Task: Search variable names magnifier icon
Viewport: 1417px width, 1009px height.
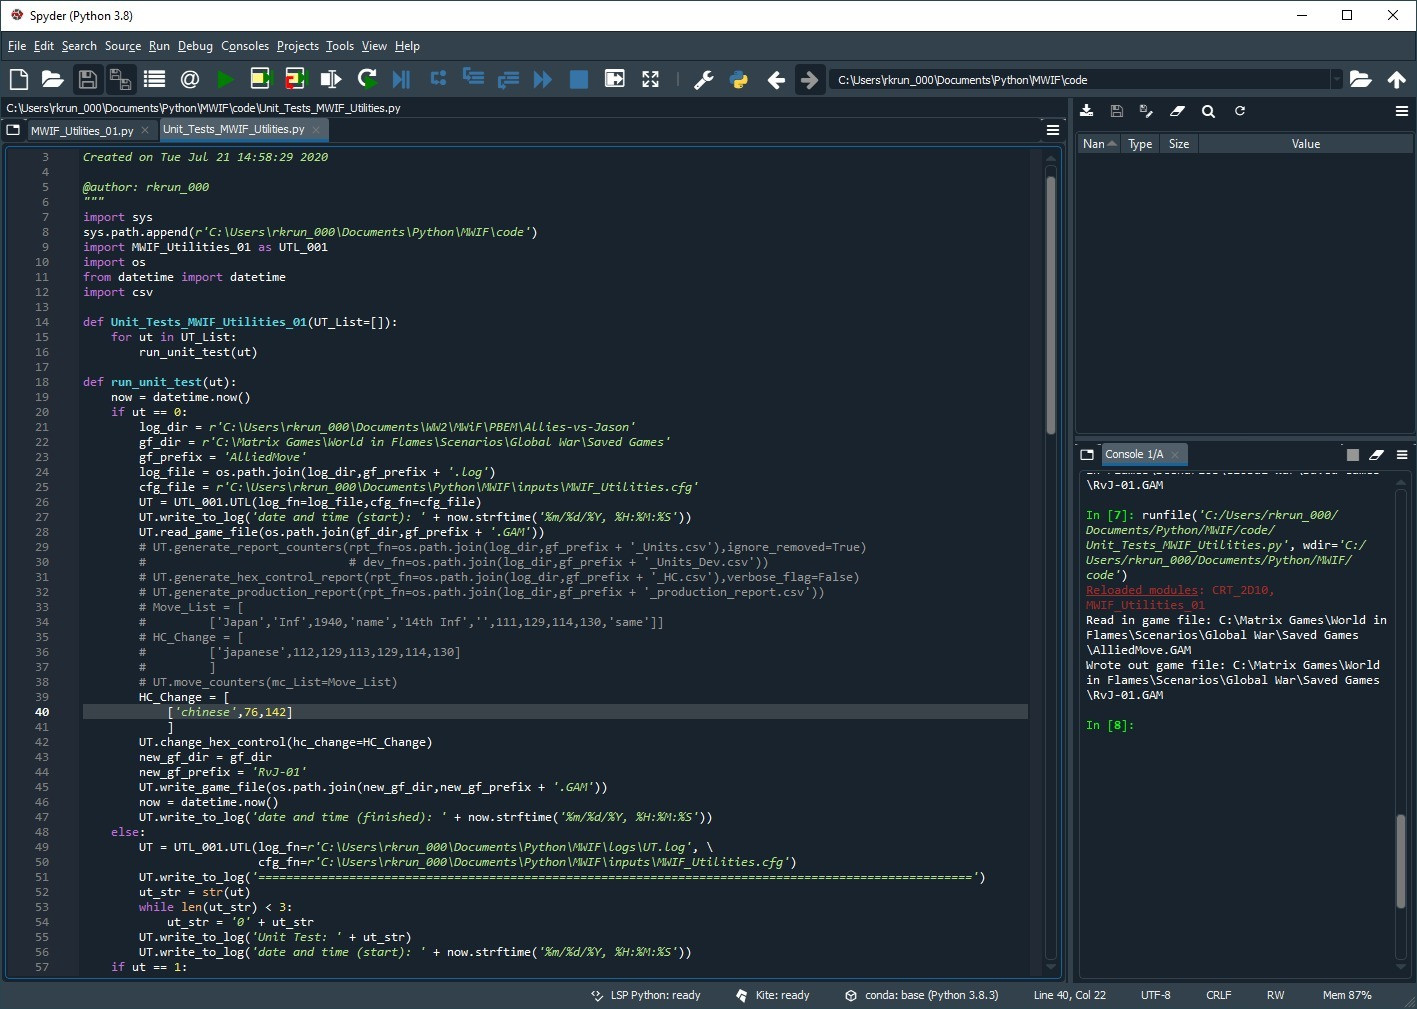Action: pos(1208,111)
